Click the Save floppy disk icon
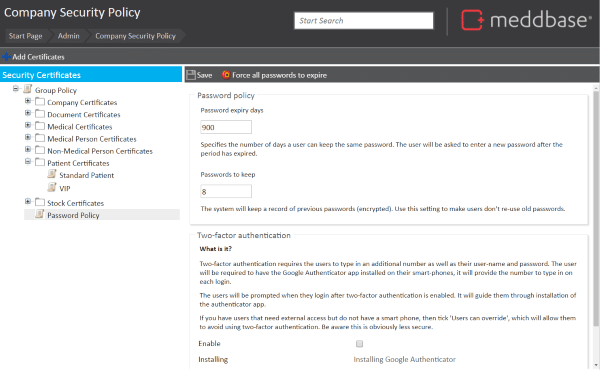 pos(191,75)
